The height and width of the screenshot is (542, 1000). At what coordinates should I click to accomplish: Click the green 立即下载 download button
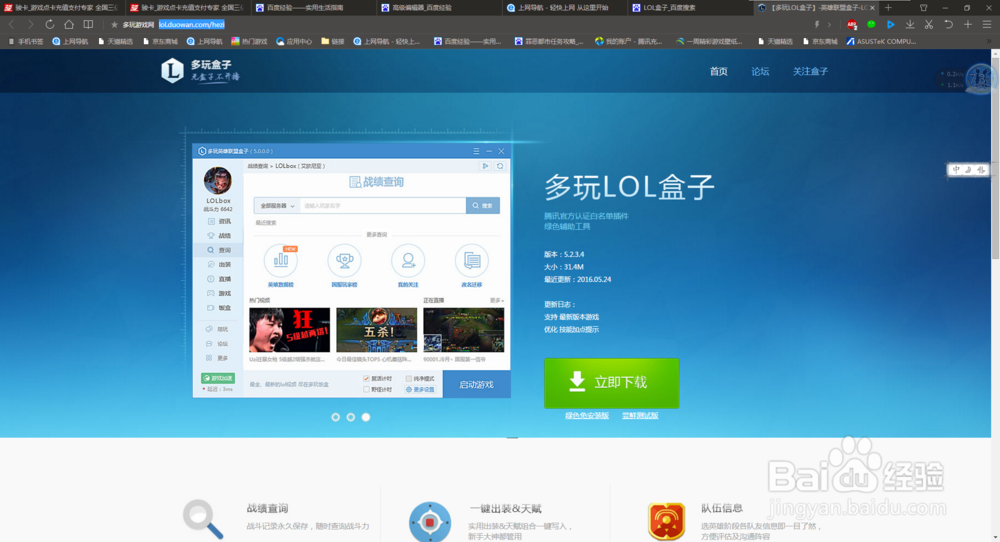(x=611, y=383)
